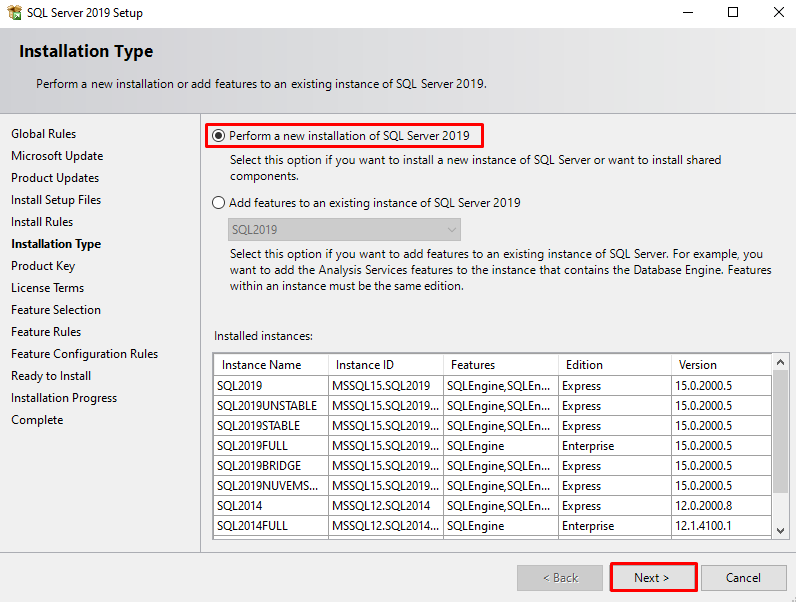Click Enterprise edition cell in SQL2019FULL row
Image resolution: width=796 pixels, height=602 pixels.
click(x=615, y=446)
